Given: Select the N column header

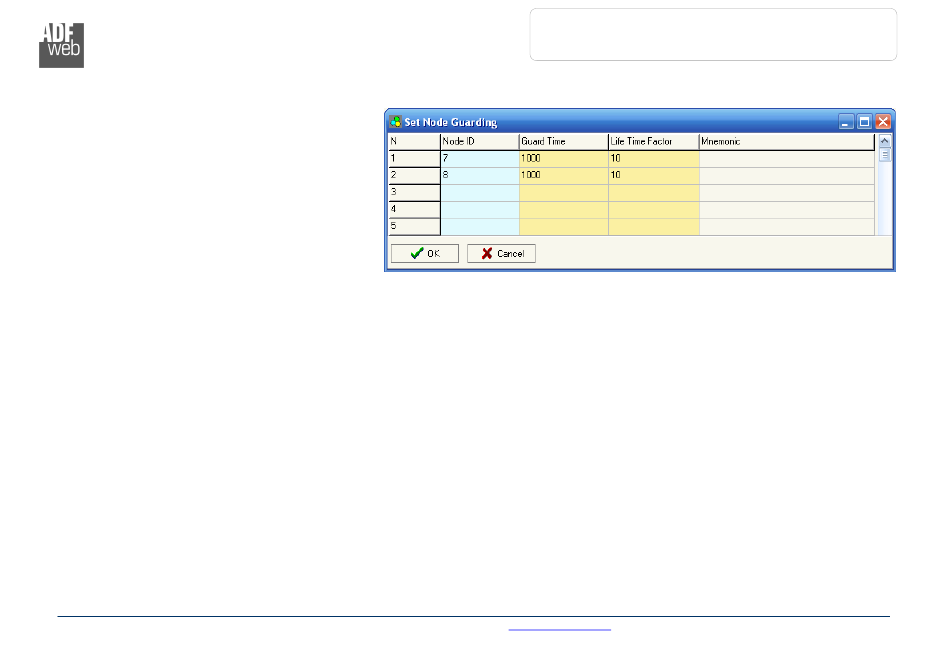Looking at the screenshot, I should point(414,142).
